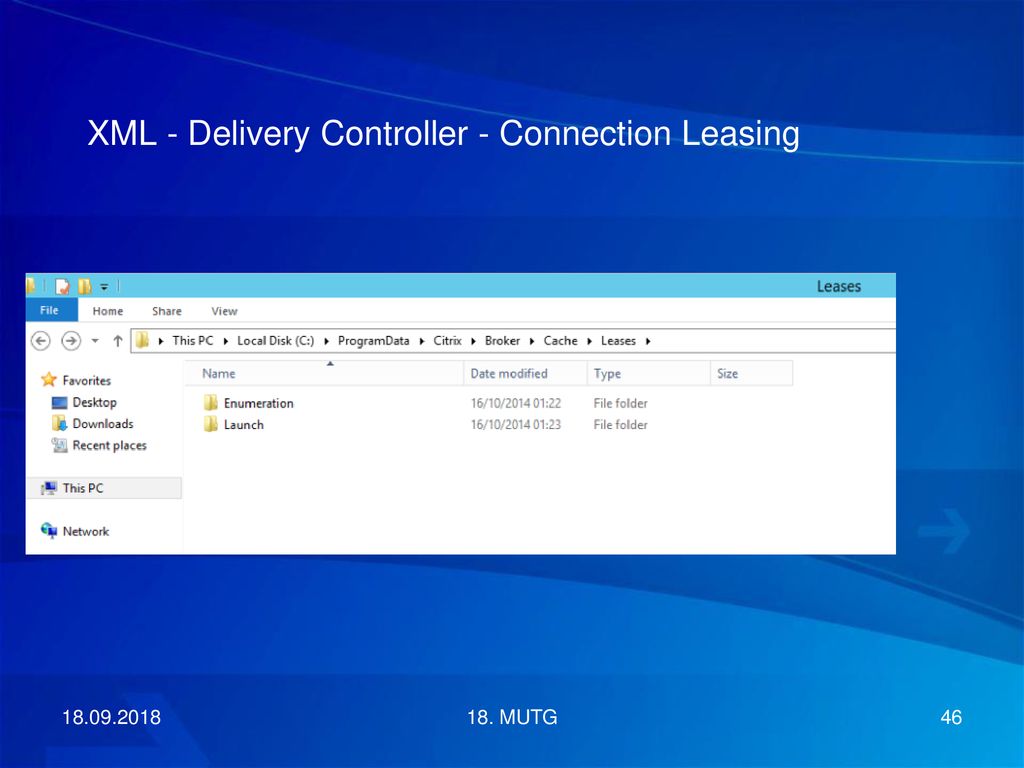Viewport: 1024px width, 768px height.
Task: Select the Launch folder icon
Action: pyautogui.click(x=210, y=424)
